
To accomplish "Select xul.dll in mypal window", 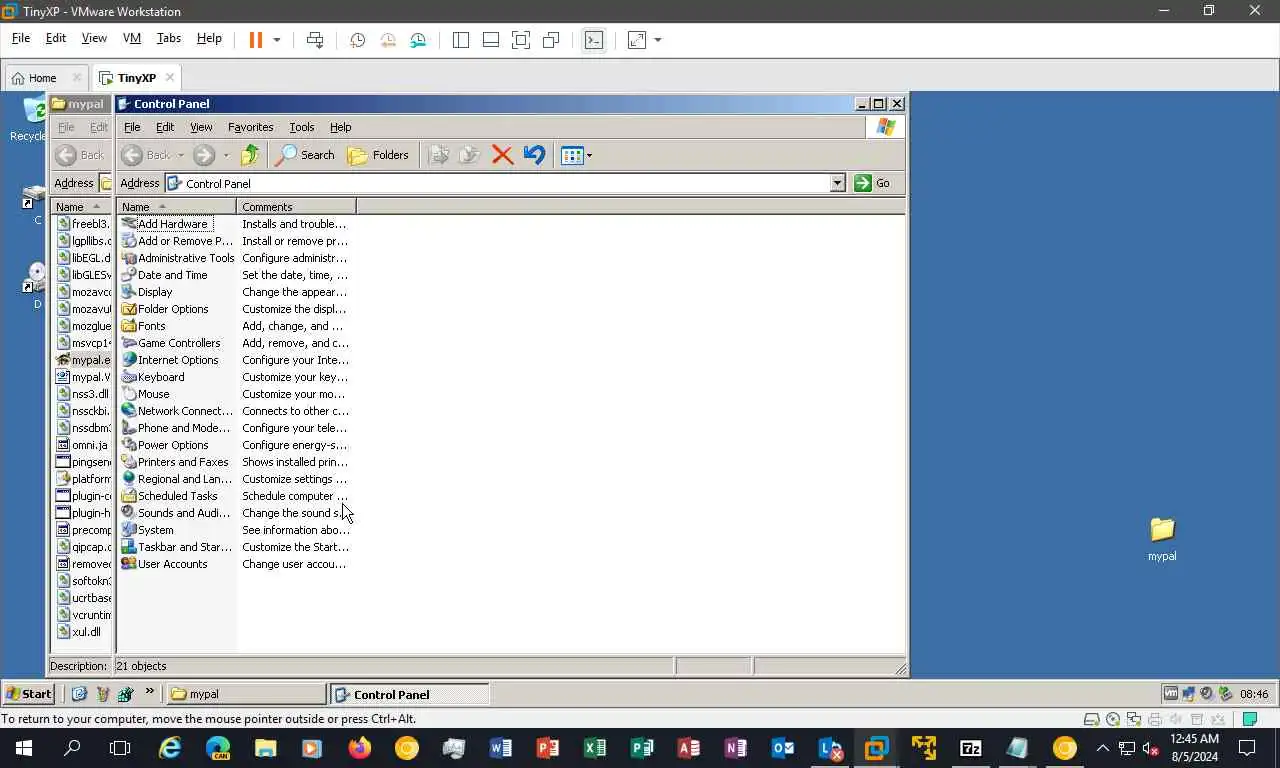I will tap(79, 632).
